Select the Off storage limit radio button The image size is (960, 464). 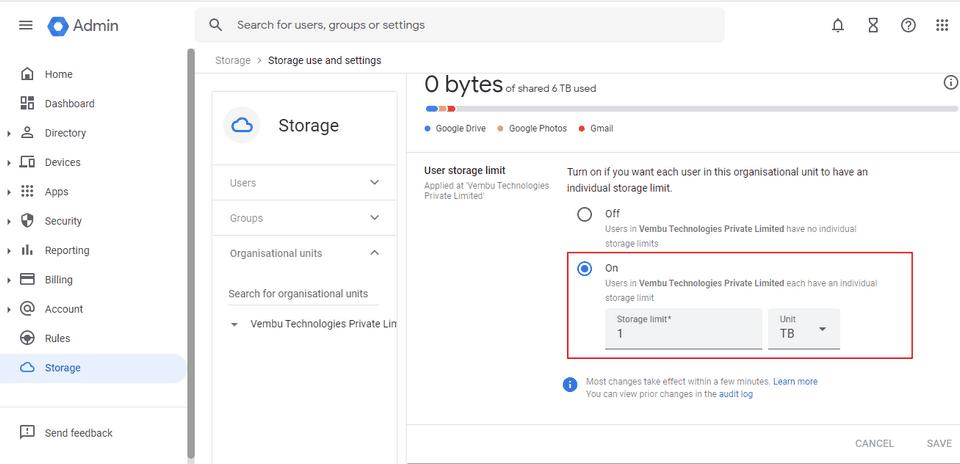pyautogui.click(x=585, y=214)
